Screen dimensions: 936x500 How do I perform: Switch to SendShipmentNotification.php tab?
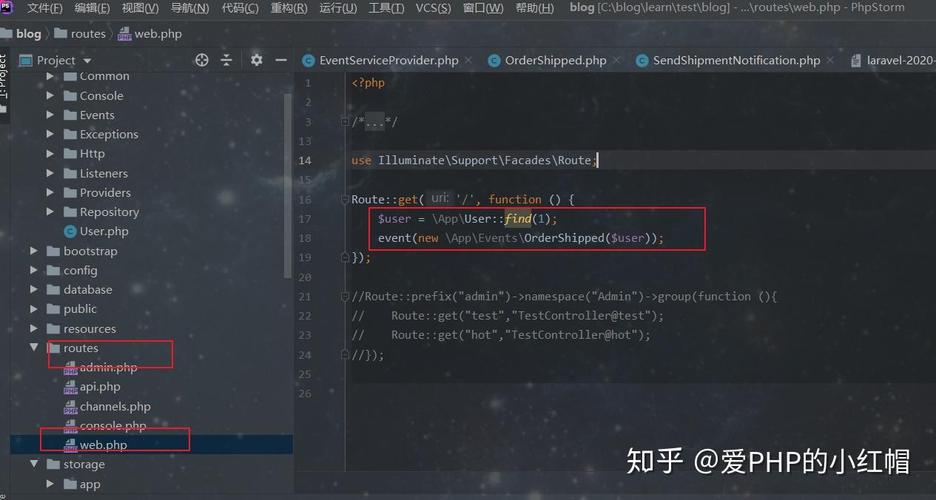pos(728,60)
